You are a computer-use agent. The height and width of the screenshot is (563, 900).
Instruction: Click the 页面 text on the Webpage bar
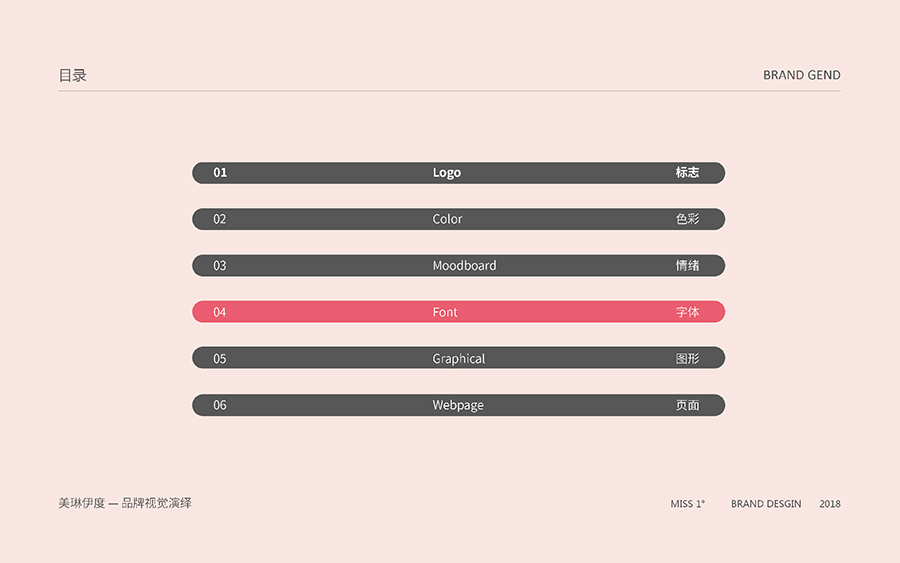(687, 405)
